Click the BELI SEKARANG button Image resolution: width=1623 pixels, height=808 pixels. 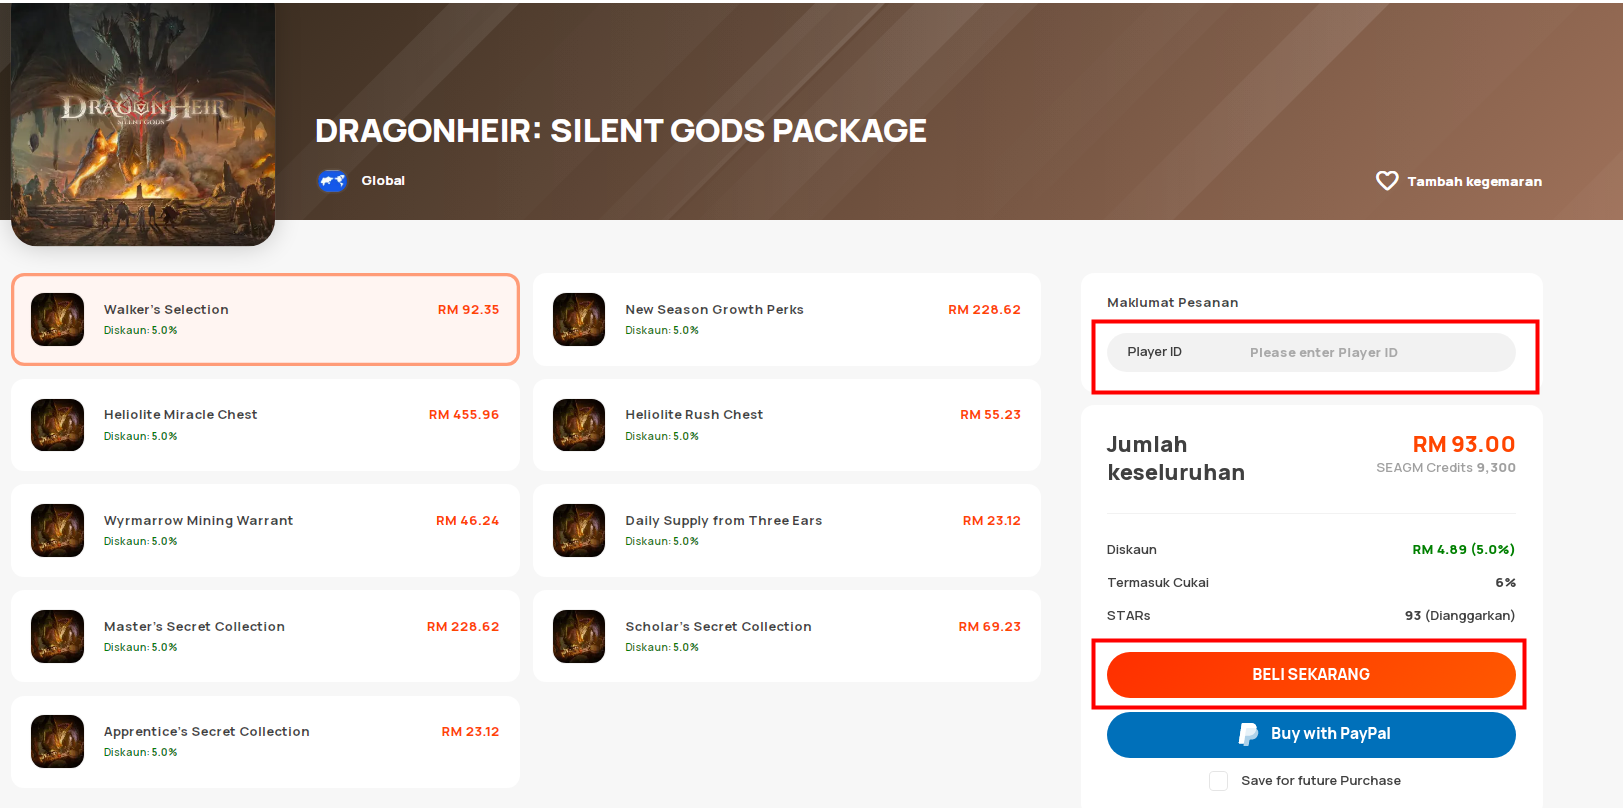pyautogui.click(x=1311, y=675)
